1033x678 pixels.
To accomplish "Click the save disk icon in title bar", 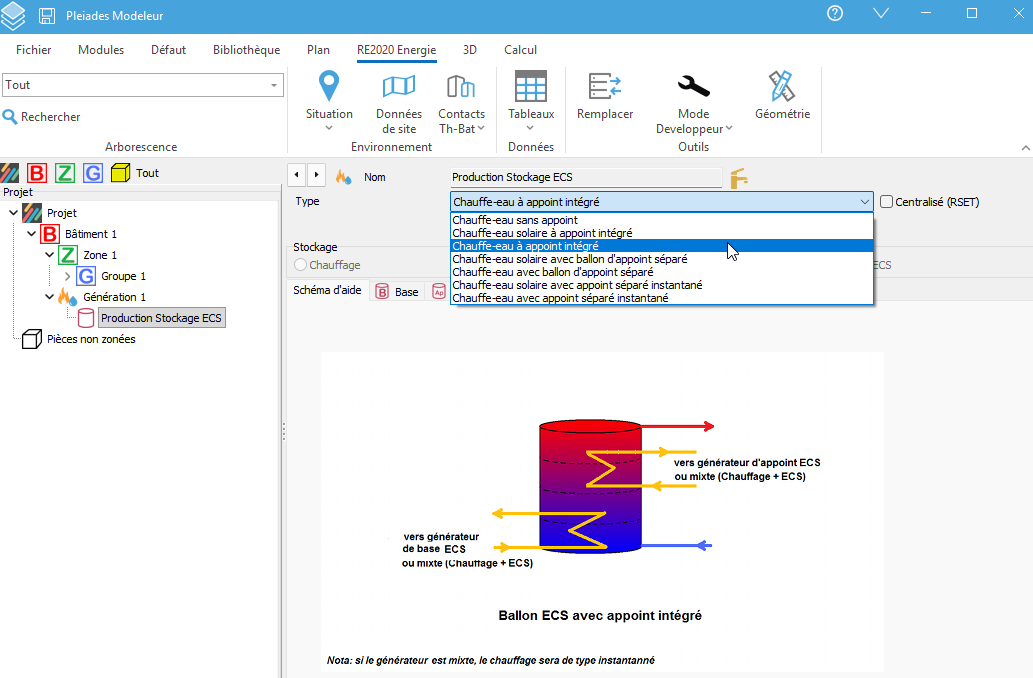I will (47, 16).
